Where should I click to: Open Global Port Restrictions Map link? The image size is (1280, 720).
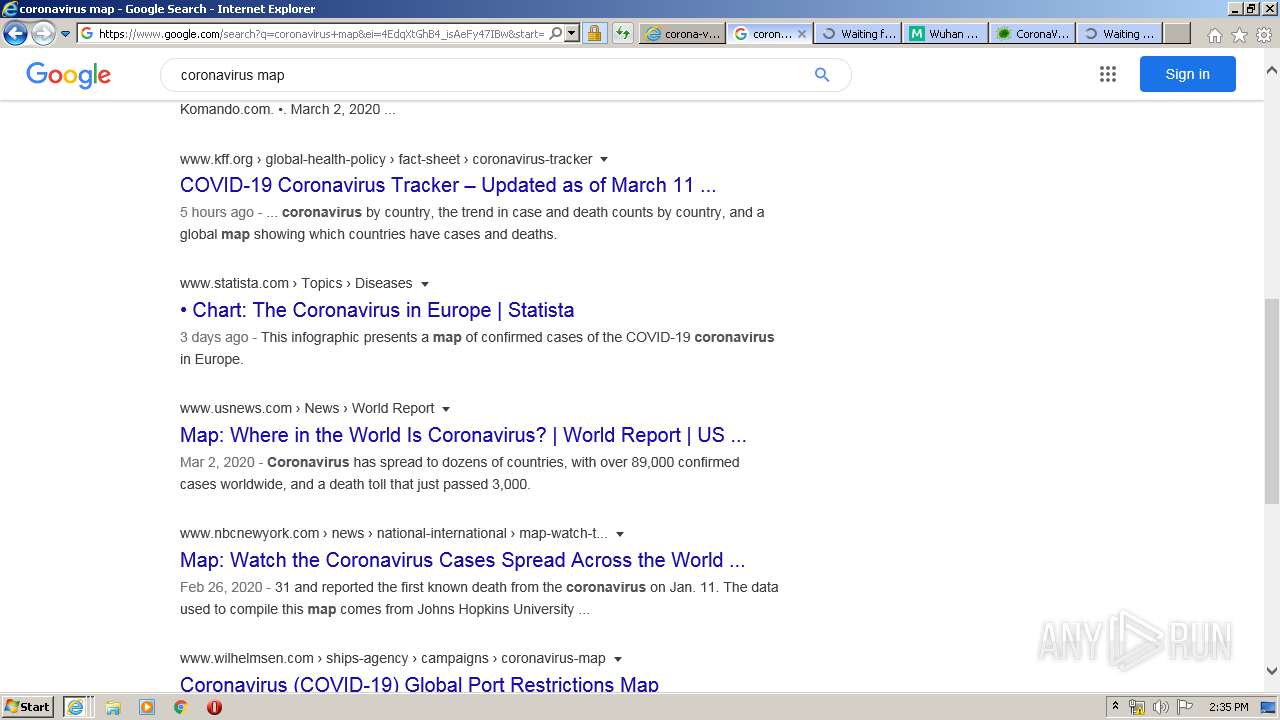[419, 685]
